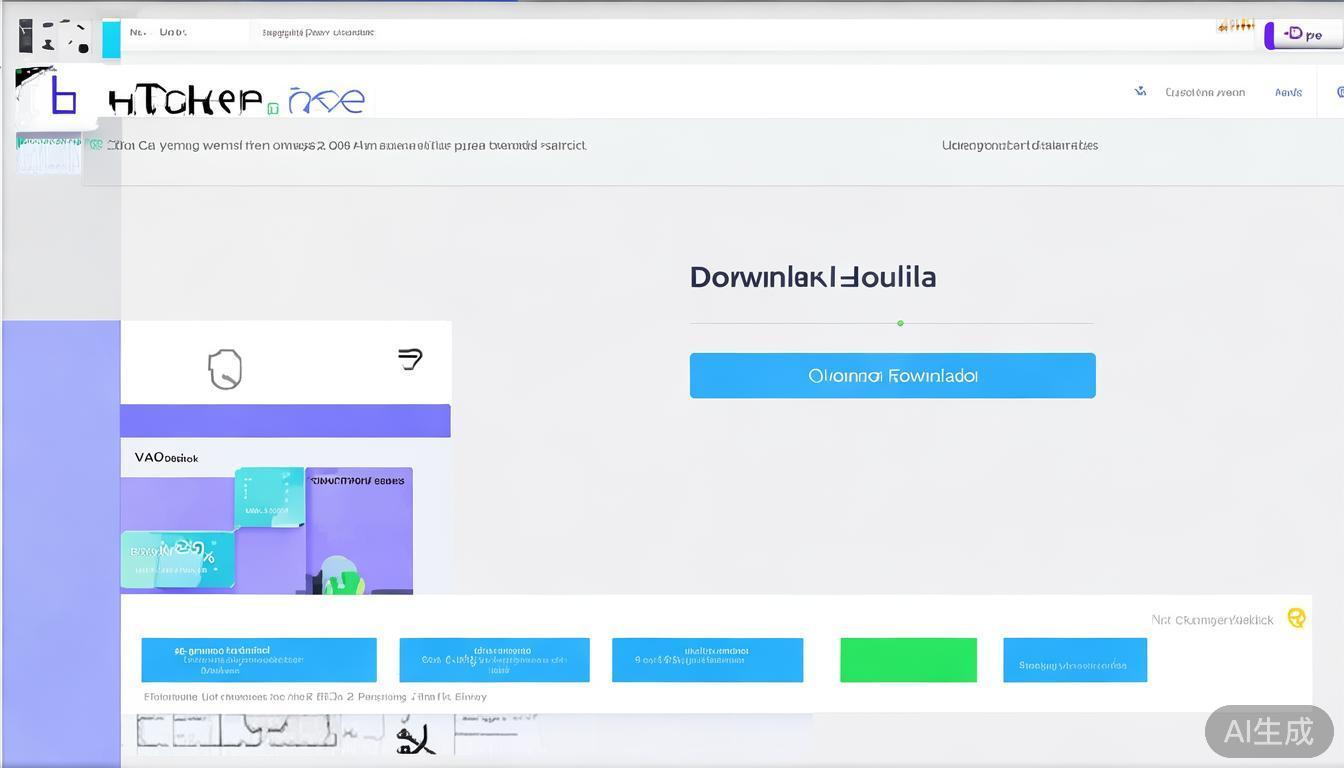Screen dimensions: 1344x768
Task: Open the hamburger menu icon in the preview card
Action: (410, 358)
